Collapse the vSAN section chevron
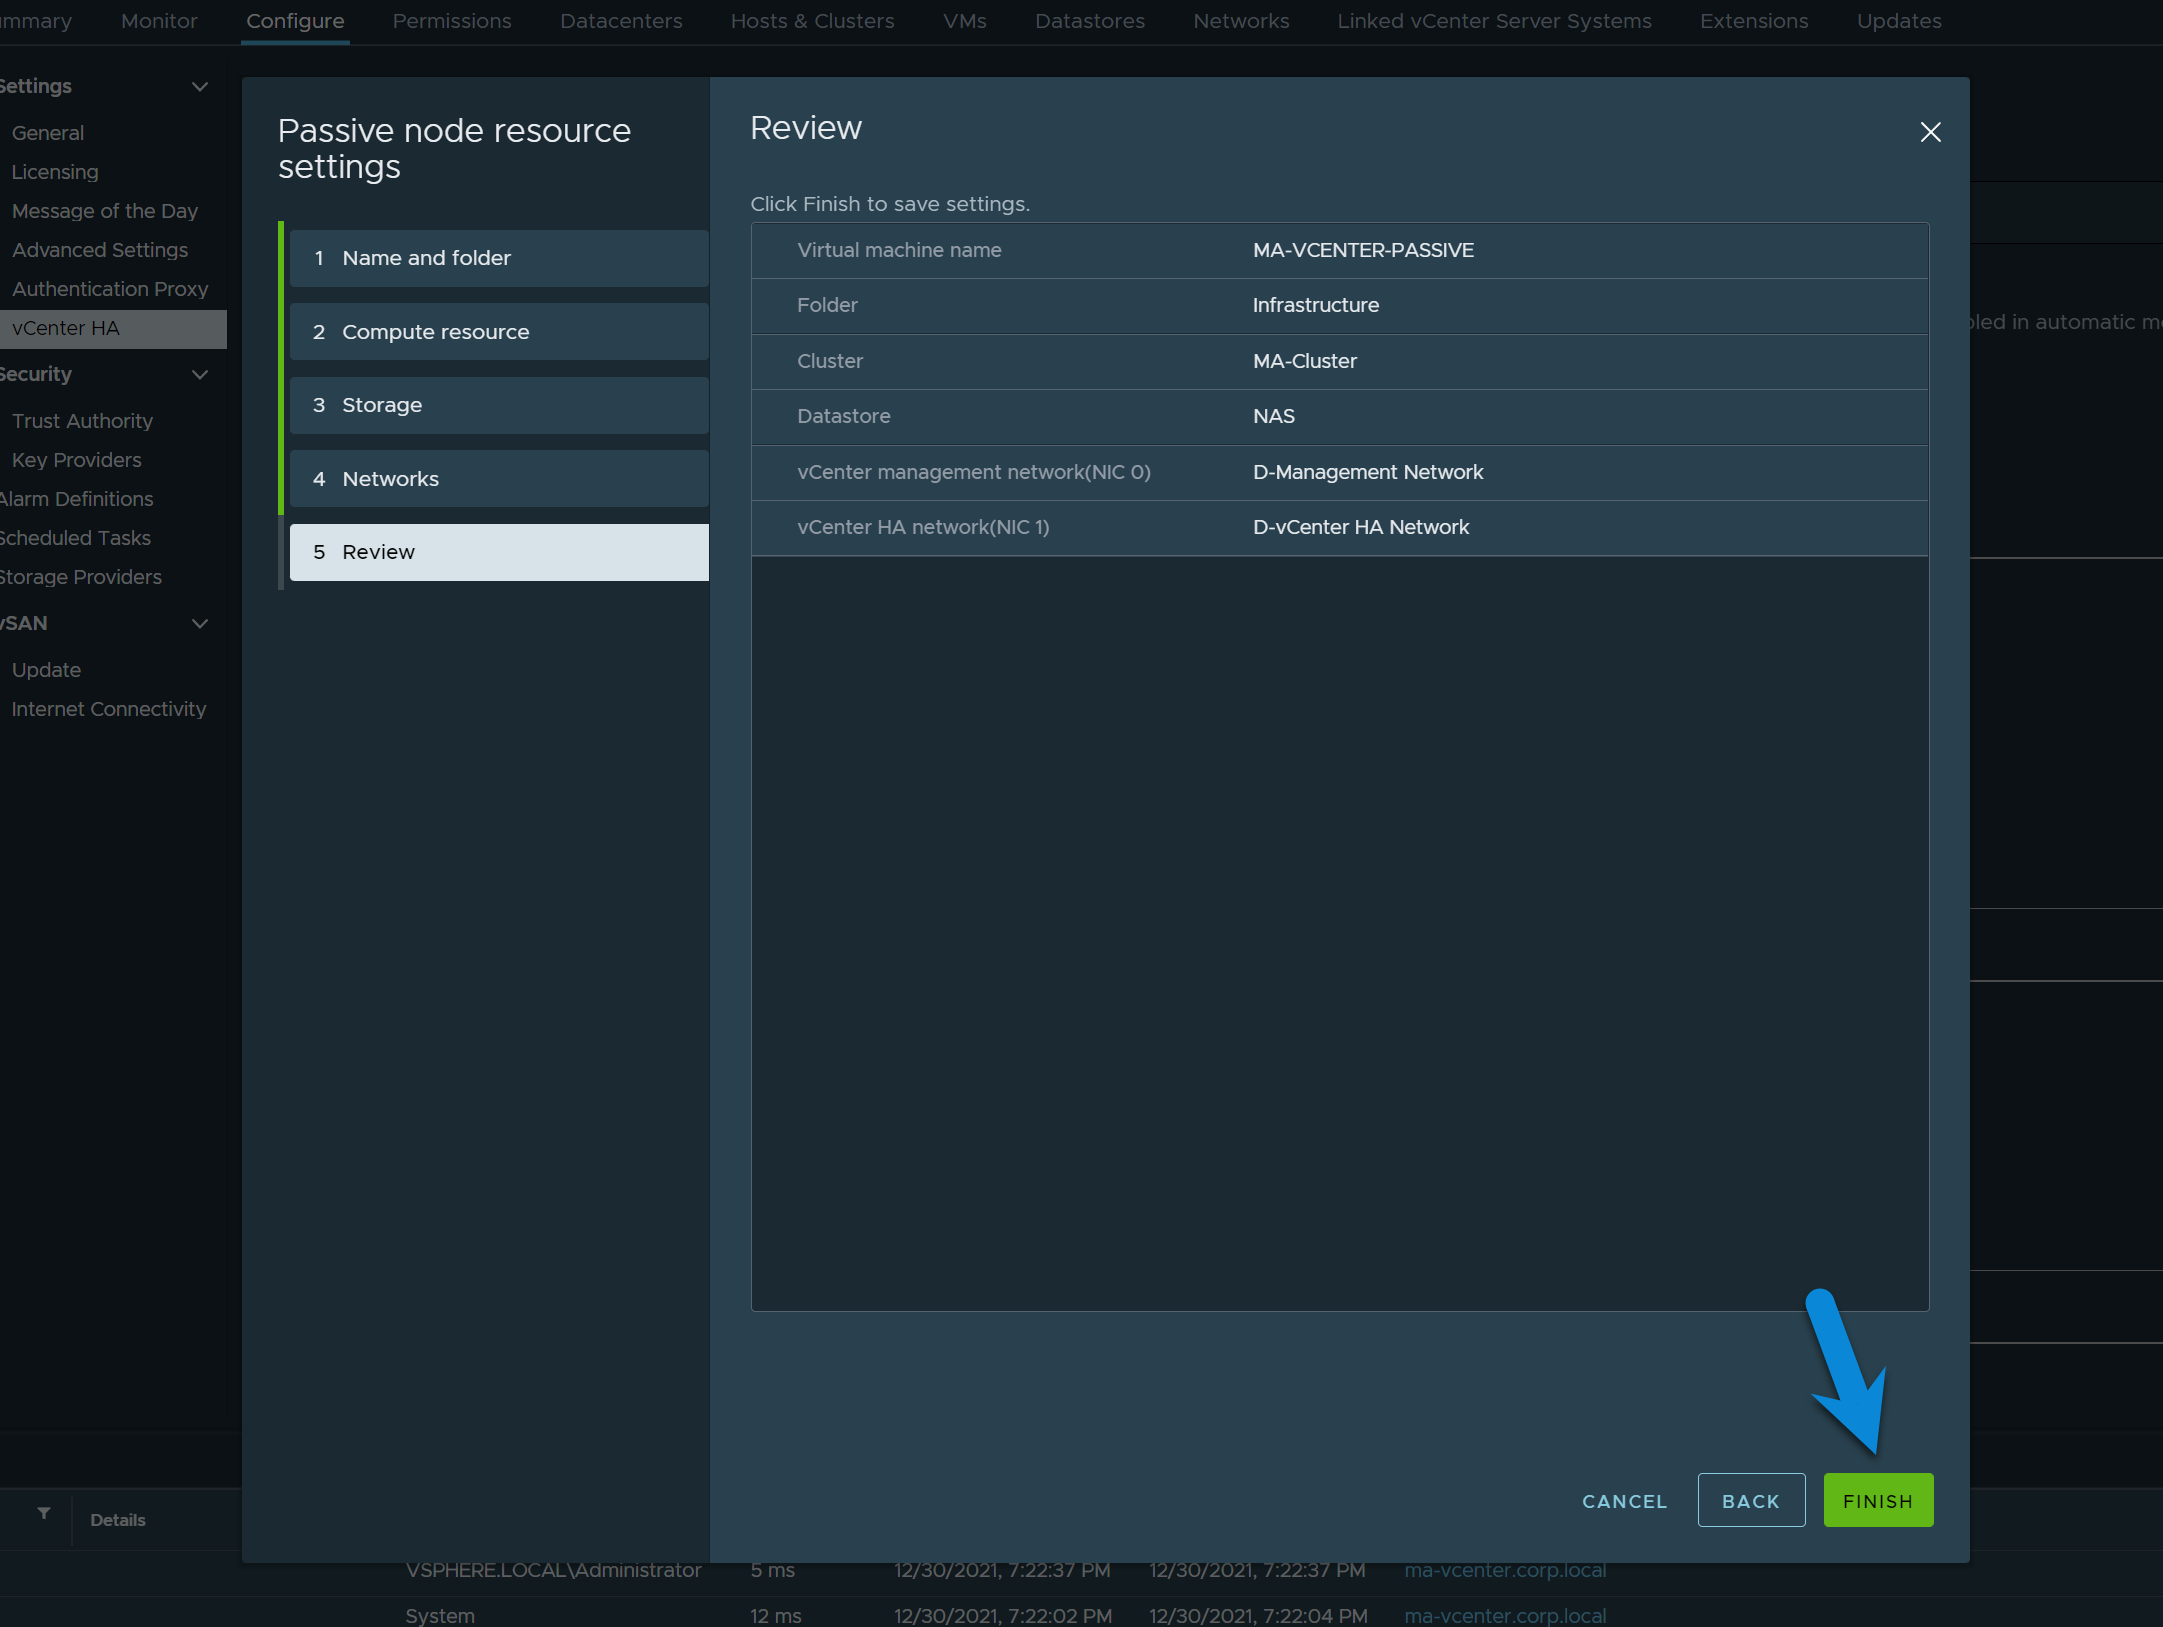The image size is (2163, 1627). (200, 624)
